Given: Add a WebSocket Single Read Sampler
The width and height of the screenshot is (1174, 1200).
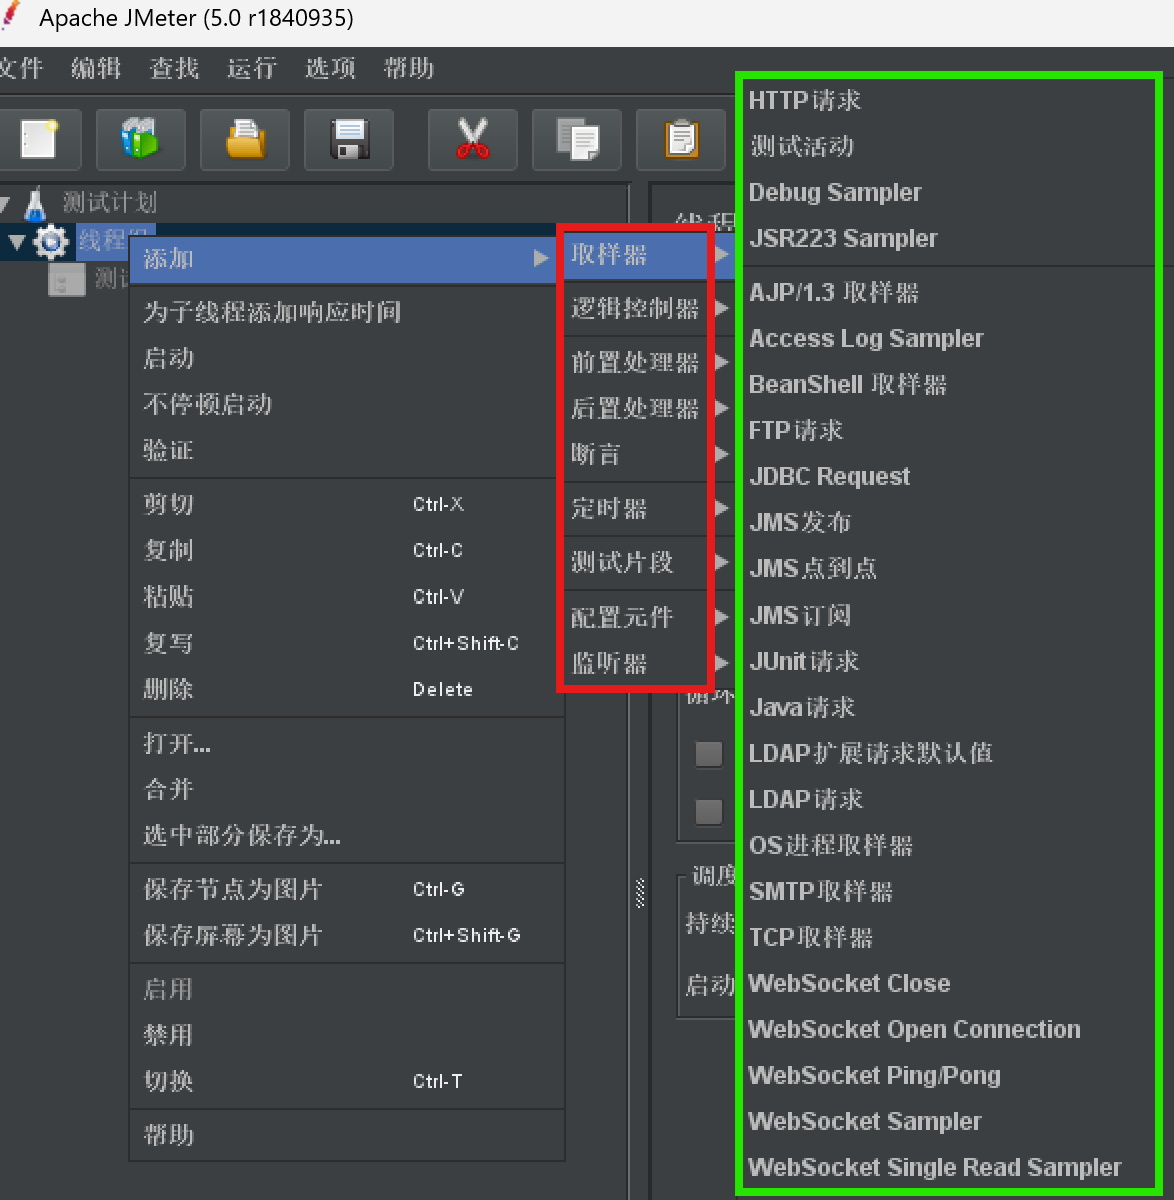Looking at the screenshot, I should pyautogui.click(x=948, y=1167).
